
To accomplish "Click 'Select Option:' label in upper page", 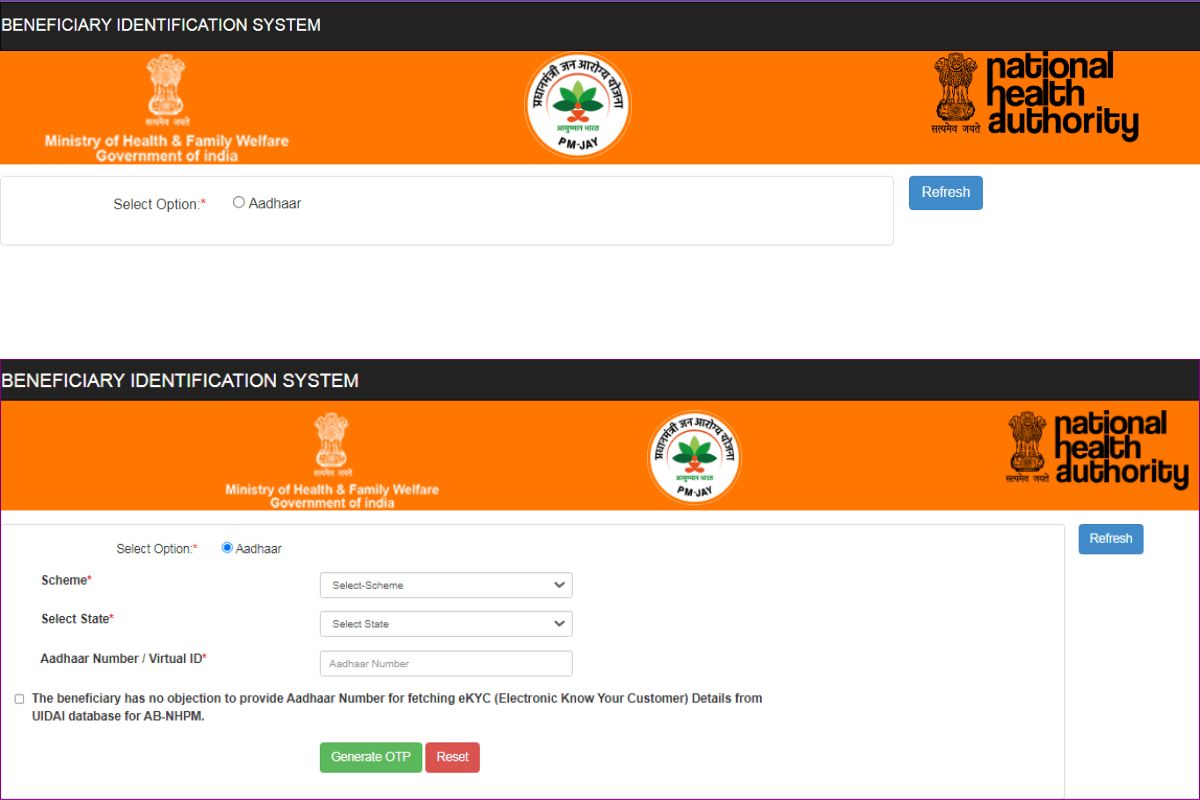I will [x=160, y=204].
